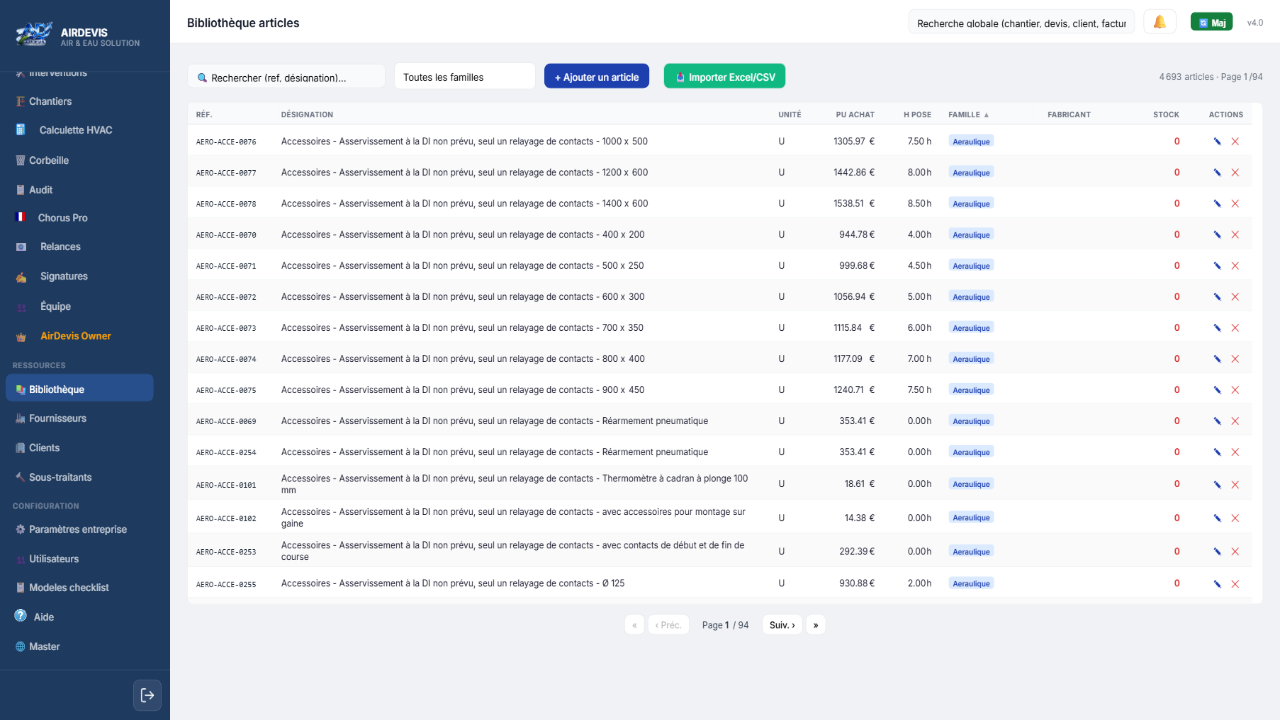Edit article AERO-ACCE-0069 pencil icon
1280x720 pixels.
(x=1217, y=420)
